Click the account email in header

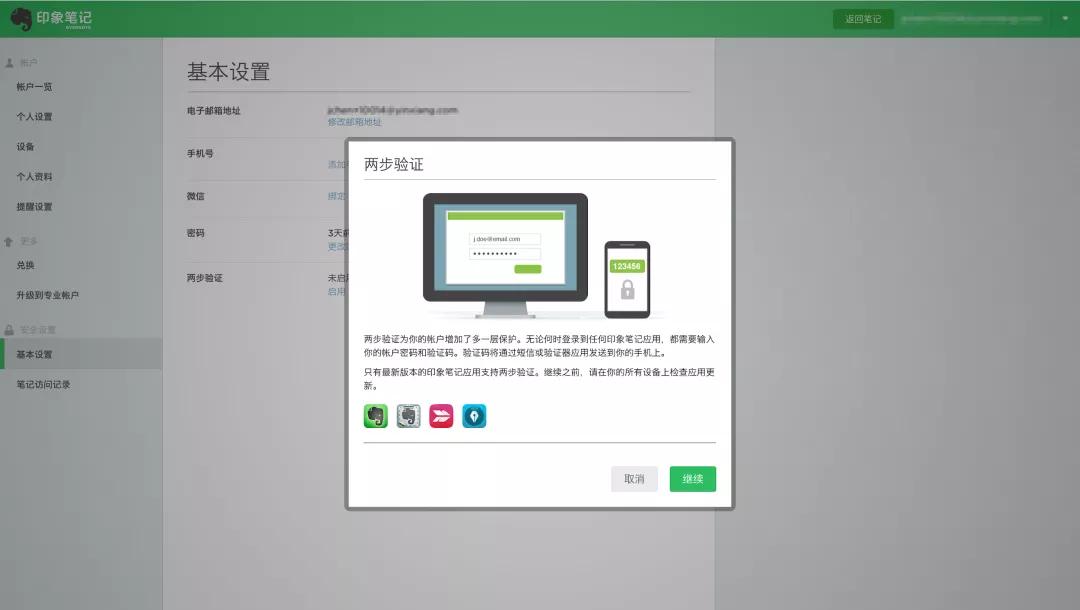pos(971,19)
